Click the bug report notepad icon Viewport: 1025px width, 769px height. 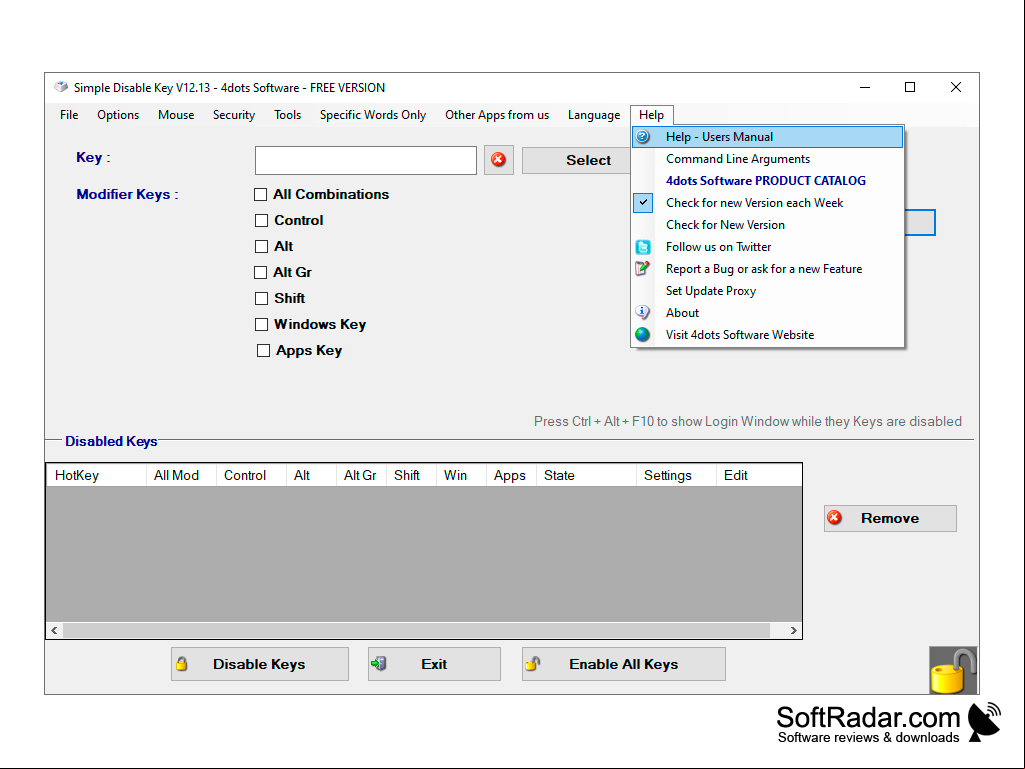click(x=643, y=269)
